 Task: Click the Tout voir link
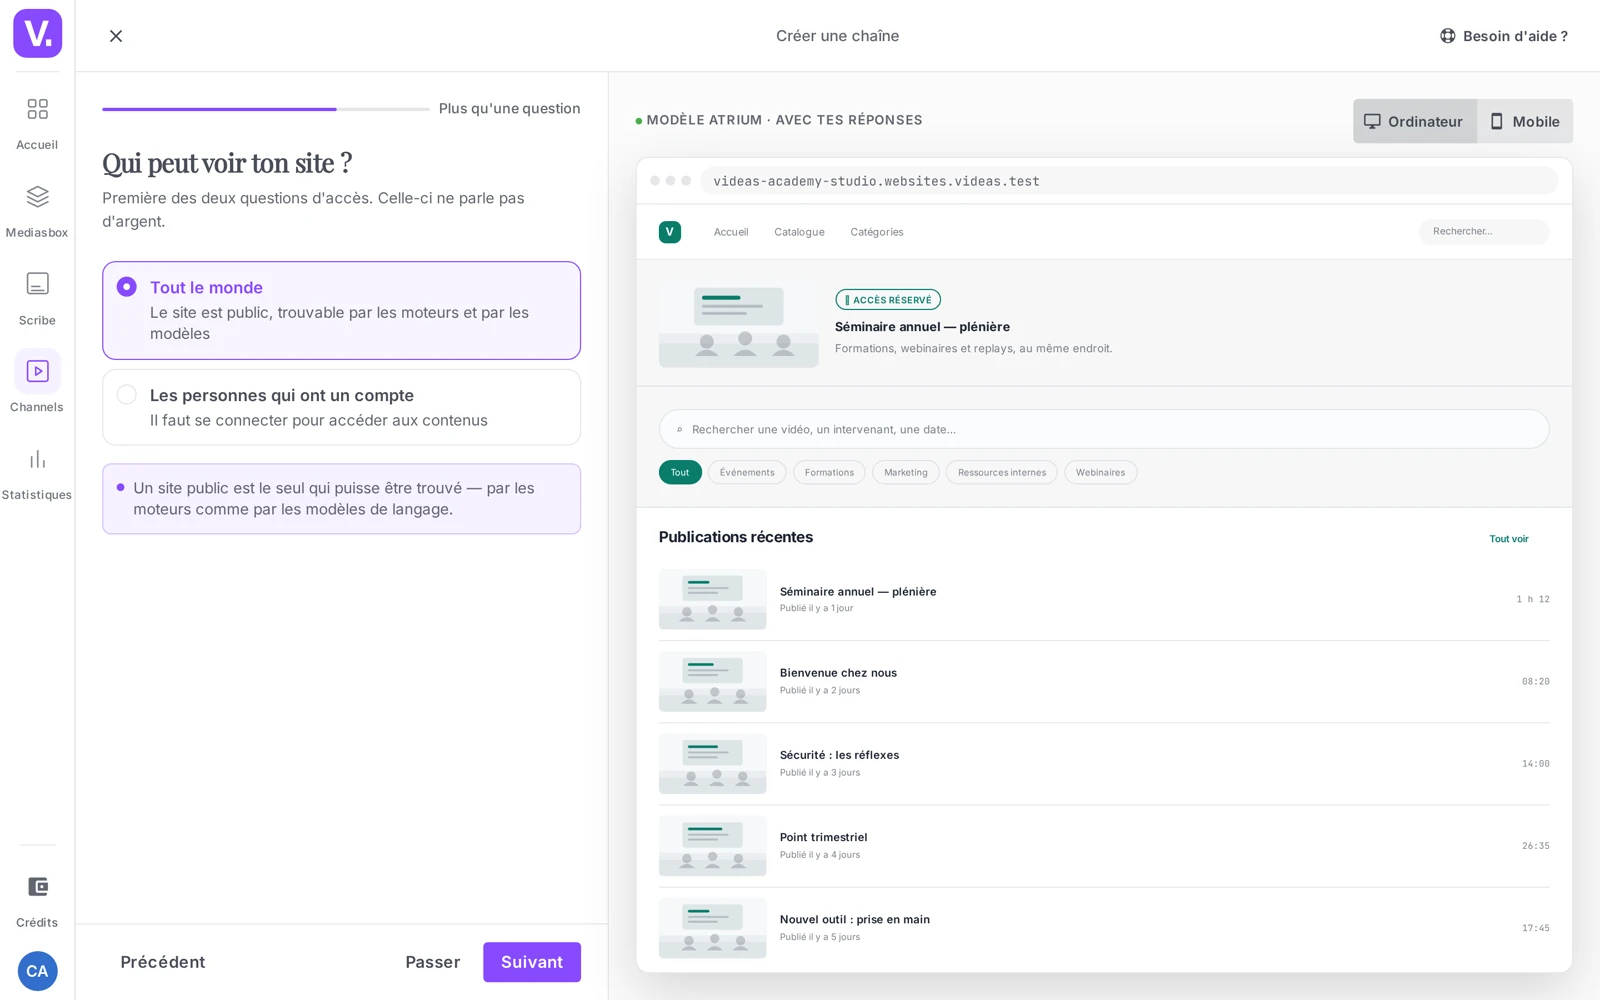point(1509,539)
